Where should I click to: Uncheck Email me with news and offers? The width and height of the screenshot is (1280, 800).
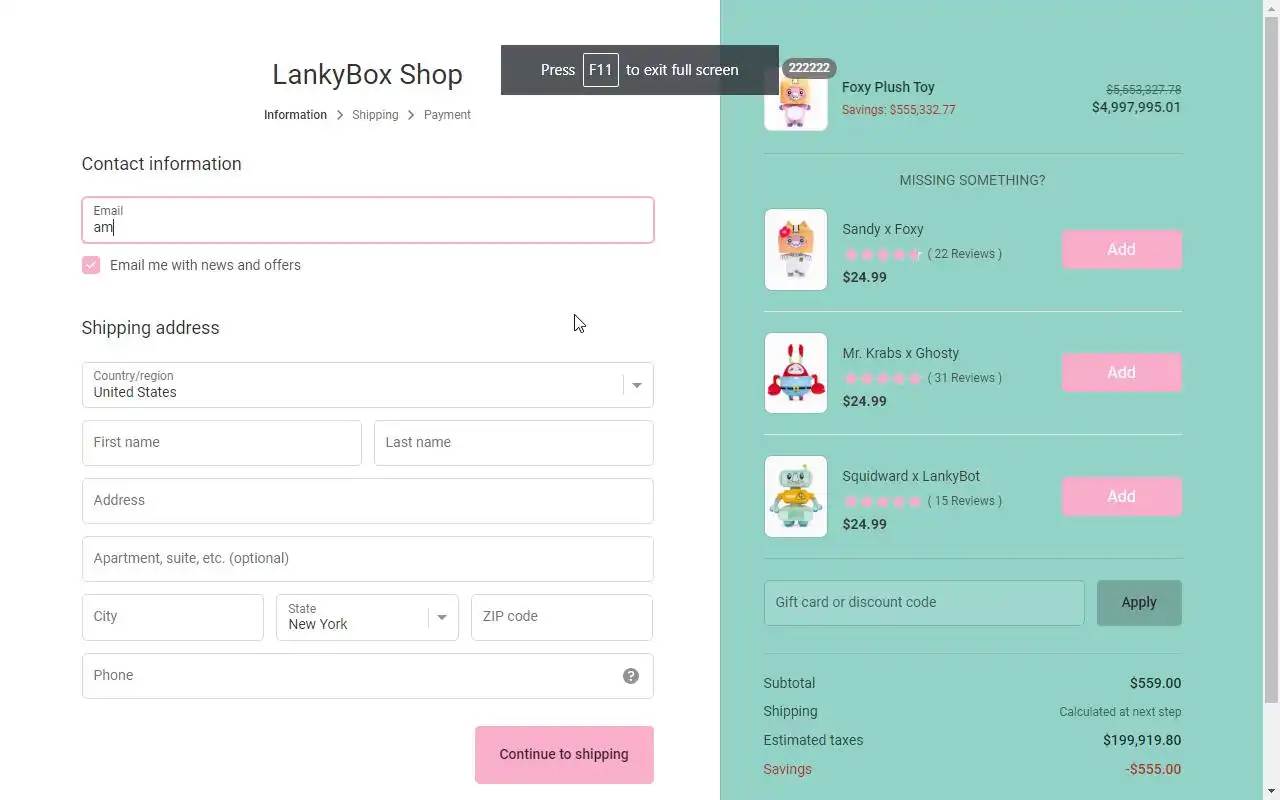[91, 265]
